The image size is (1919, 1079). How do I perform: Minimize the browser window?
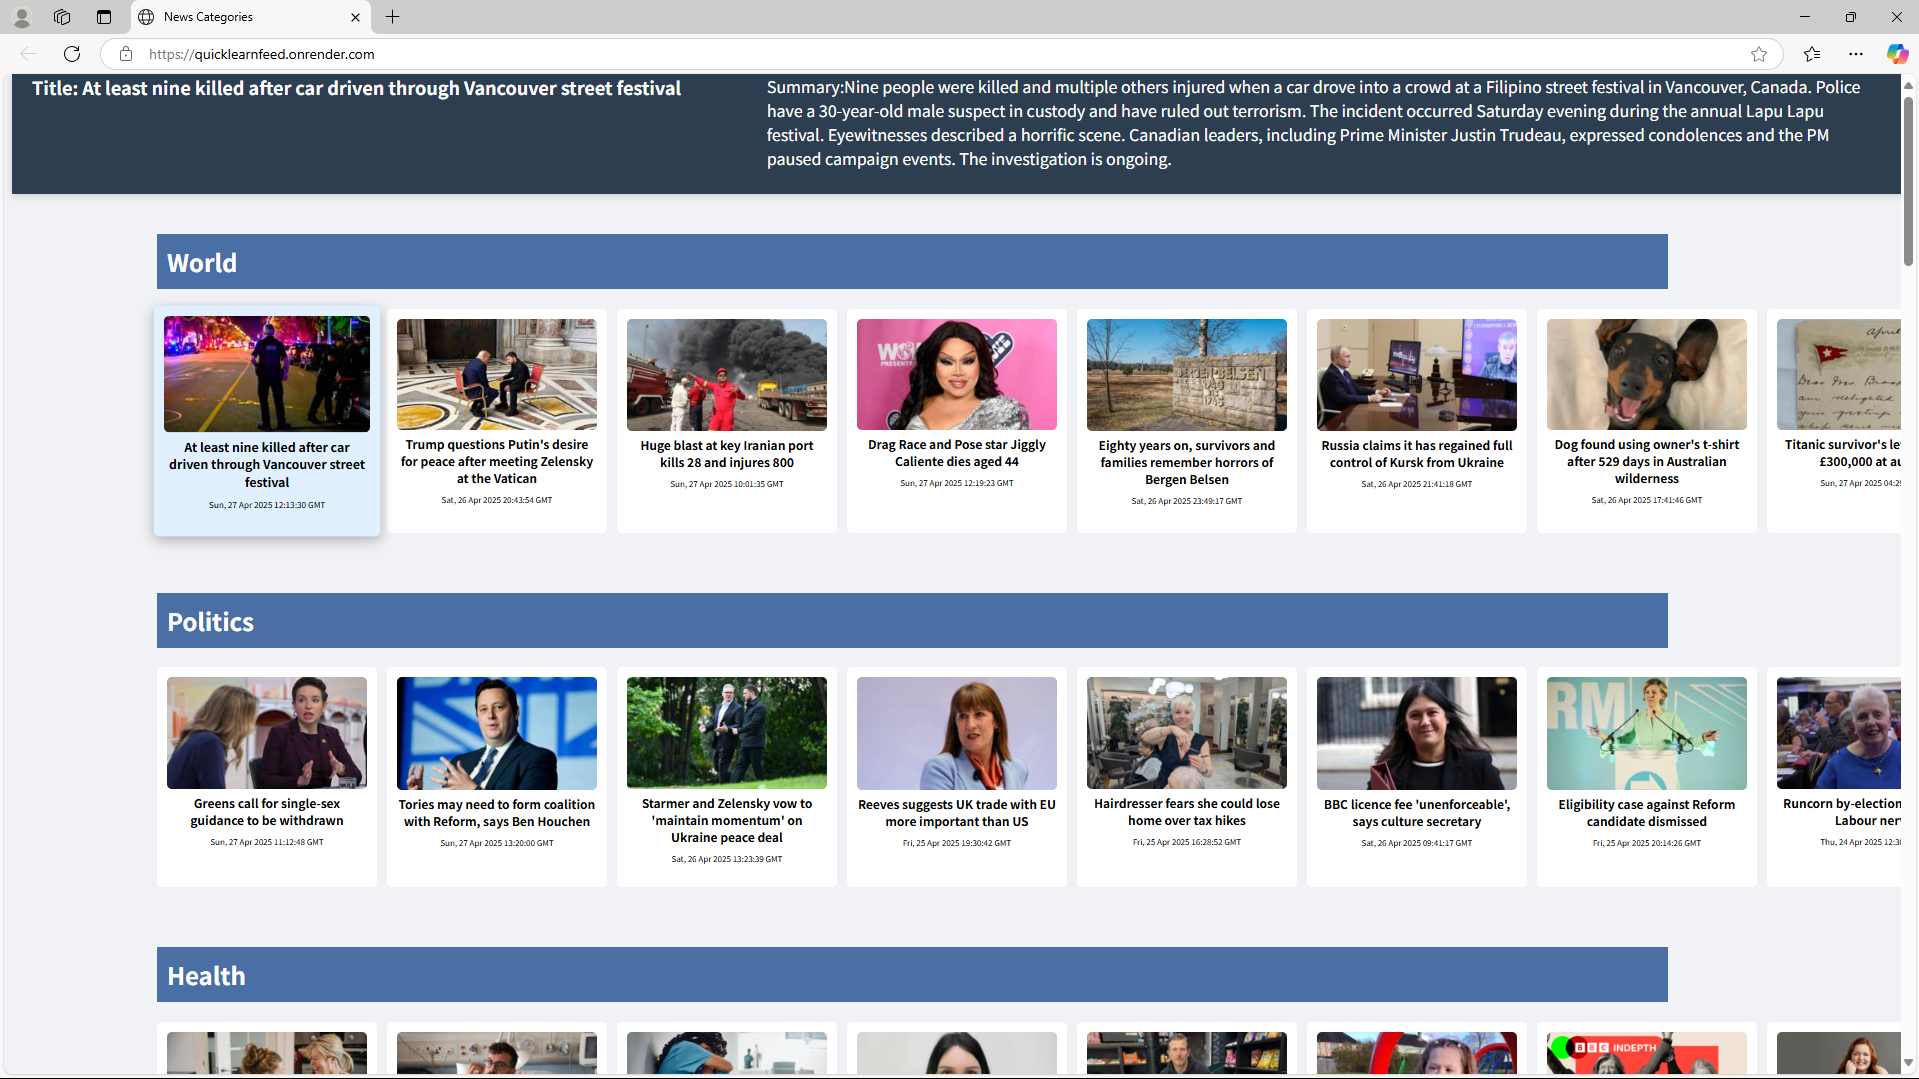(x=1805, y=17)
